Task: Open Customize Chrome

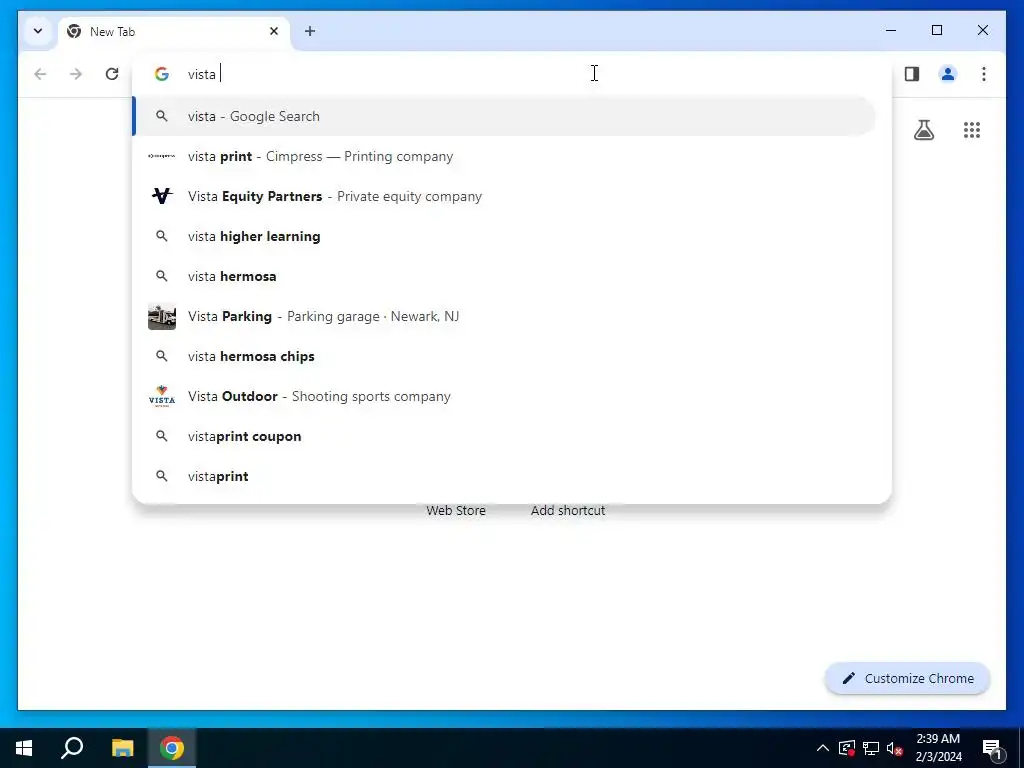Action: [x=907, y=679]
